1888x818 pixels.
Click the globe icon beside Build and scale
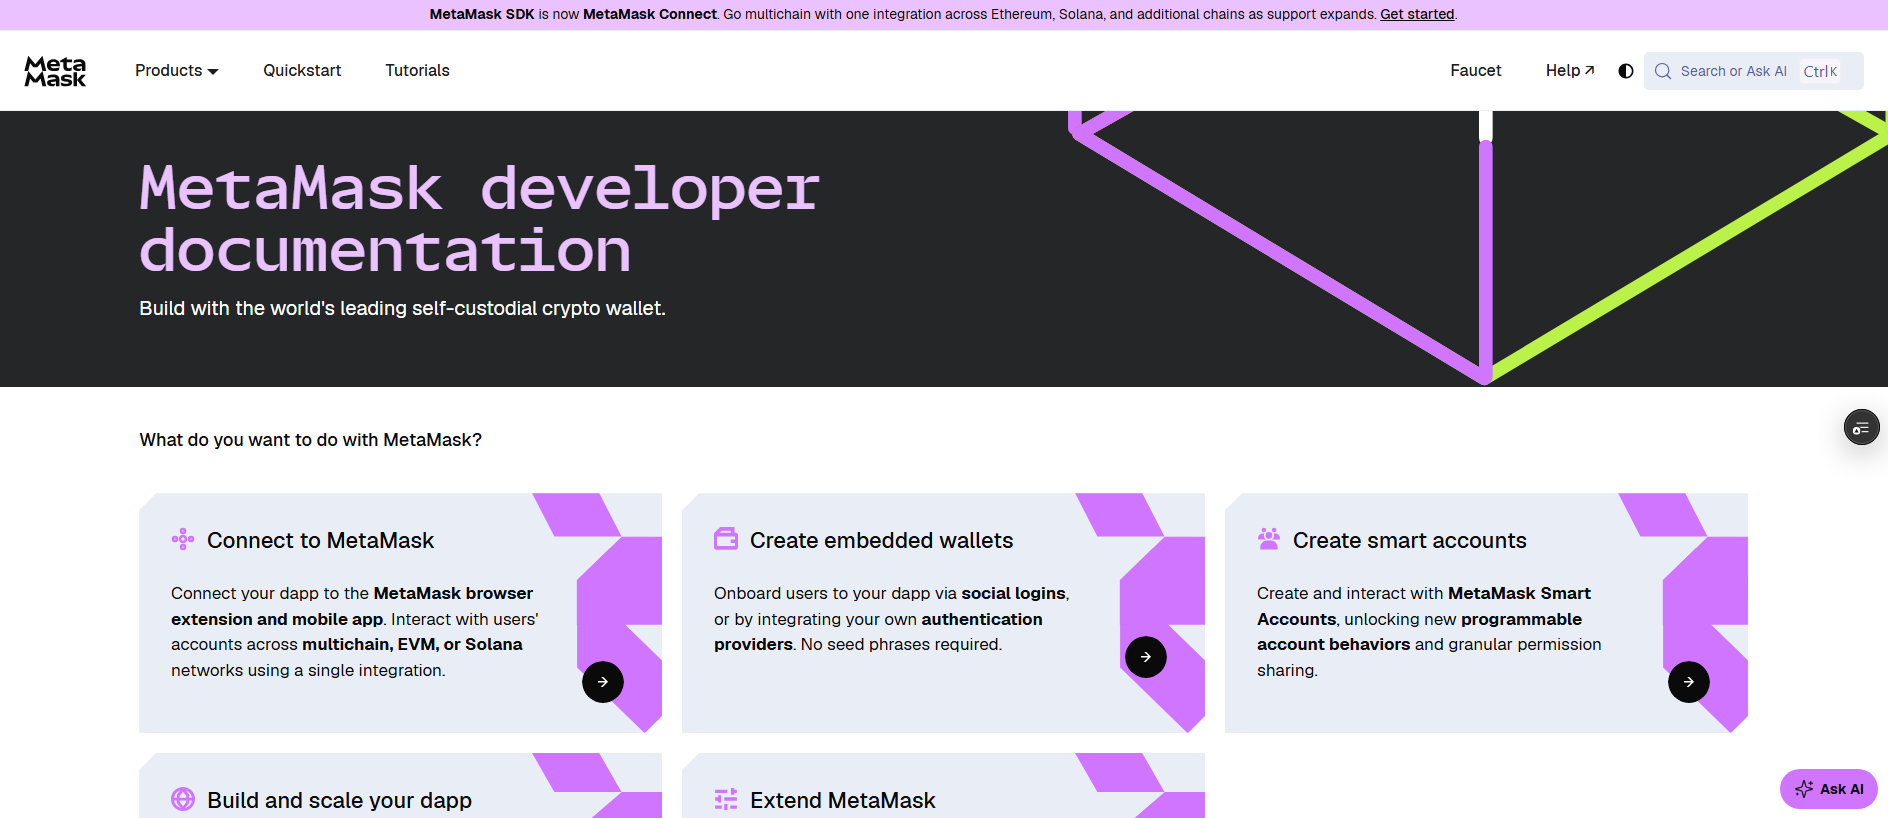click(183, 799)
